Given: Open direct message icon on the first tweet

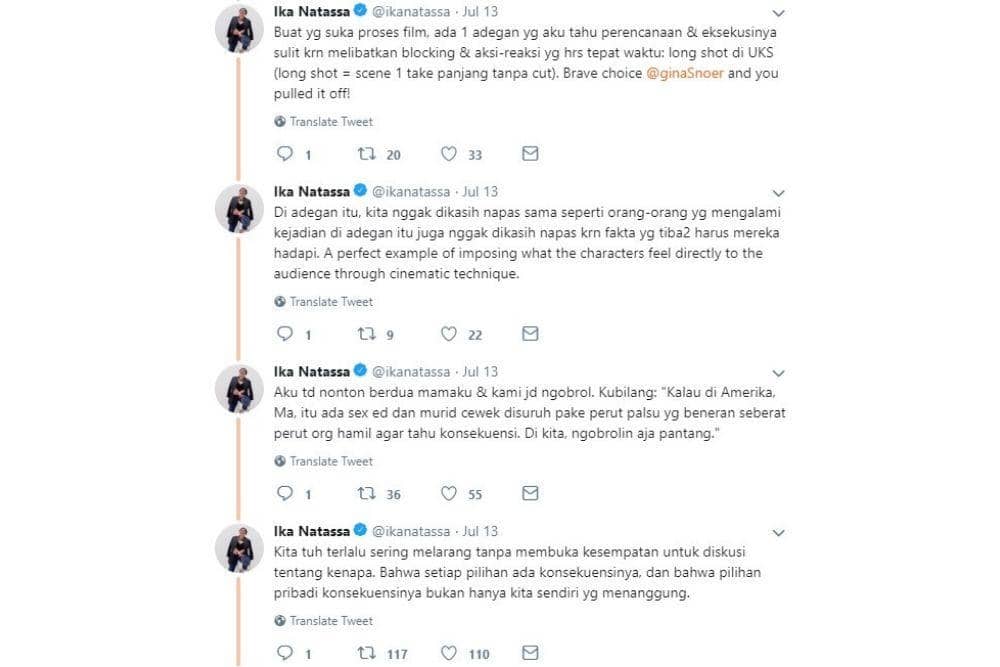Looking at the screenshot, I should (x=530, y=154).
